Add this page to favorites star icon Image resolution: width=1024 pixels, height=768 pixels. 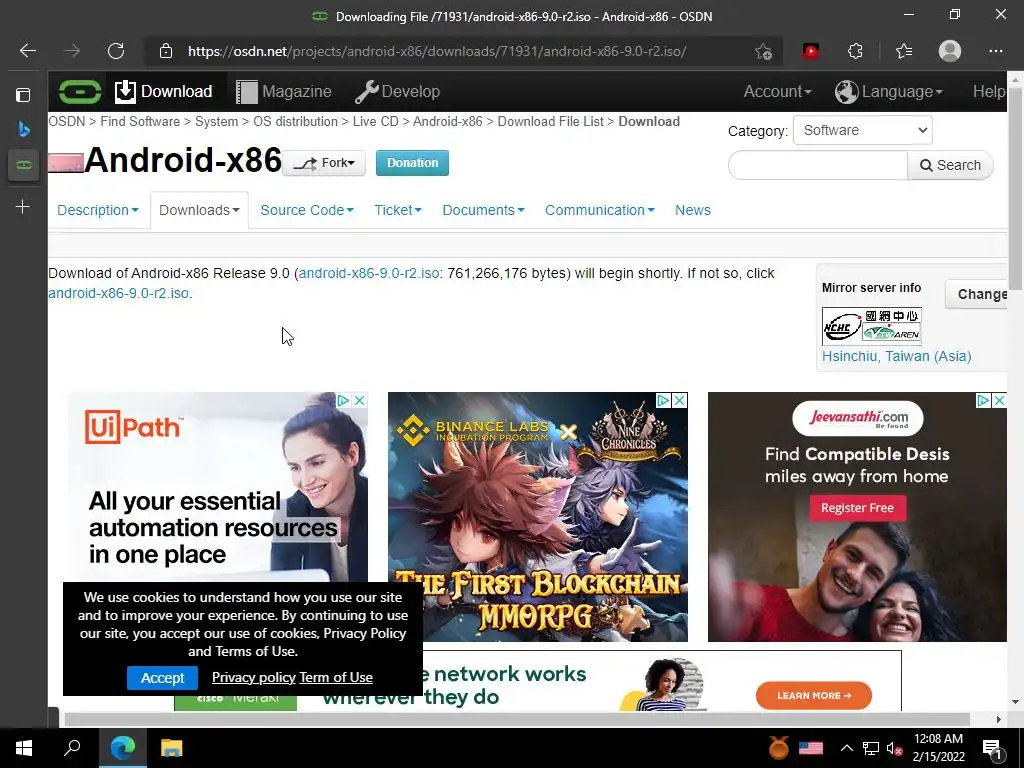pyautogui.click(x=763, y=52)
